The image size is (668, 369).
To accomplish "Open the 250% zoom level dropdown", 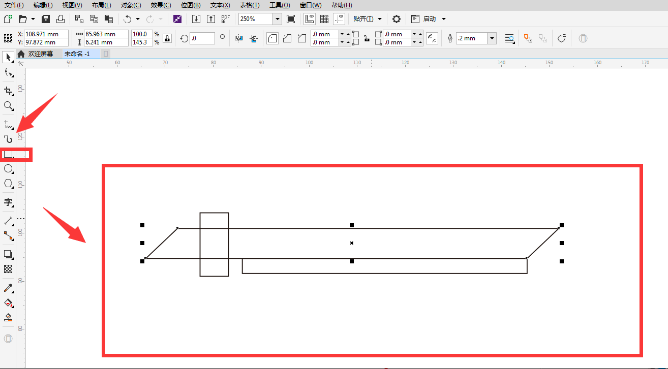I will coord(277,19).
